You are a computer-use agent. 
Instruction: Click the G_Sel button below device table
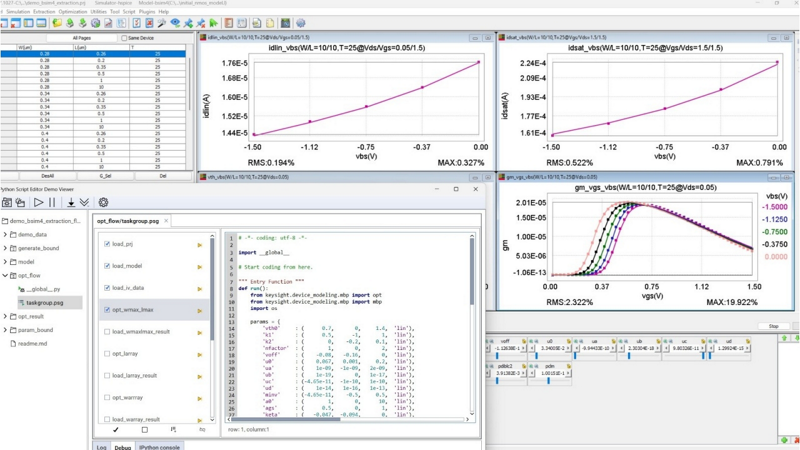[105, 176]
